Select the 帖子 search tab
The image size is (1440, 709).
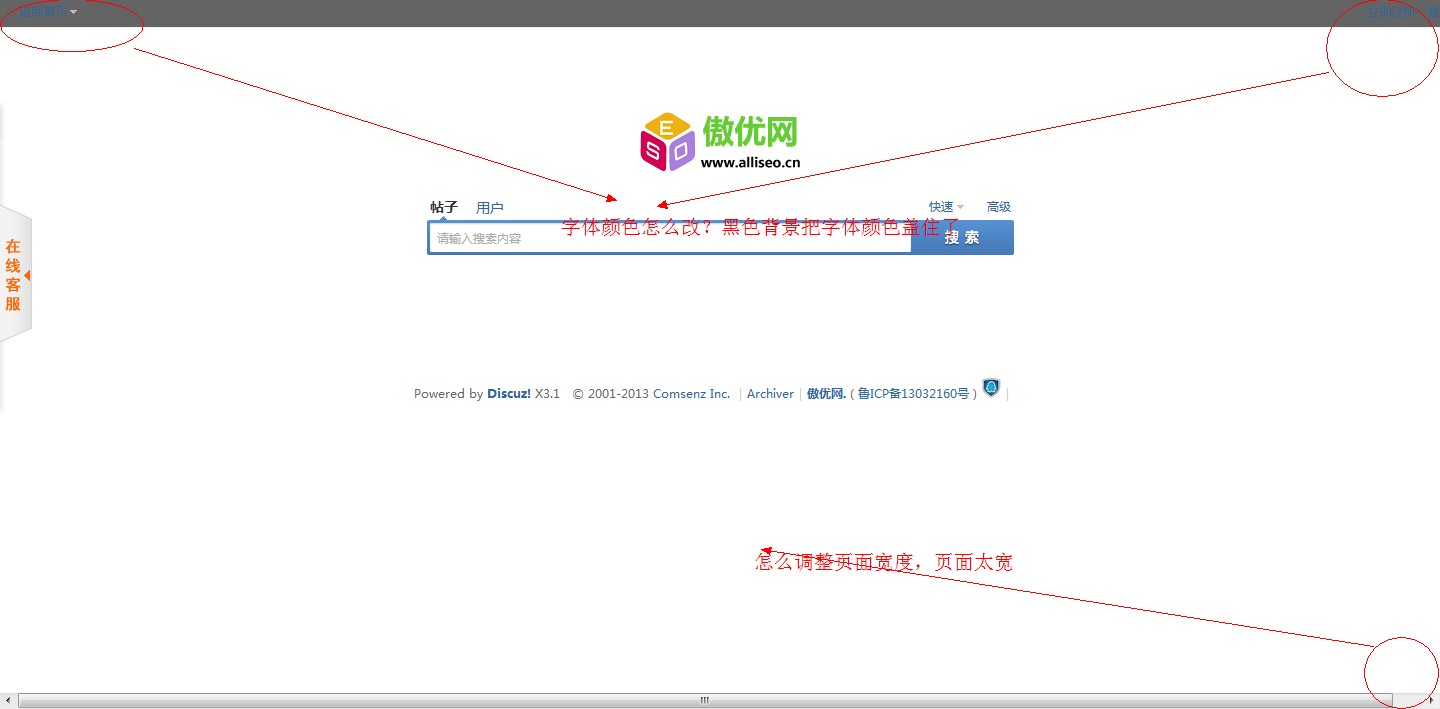[x=444, y=207]
